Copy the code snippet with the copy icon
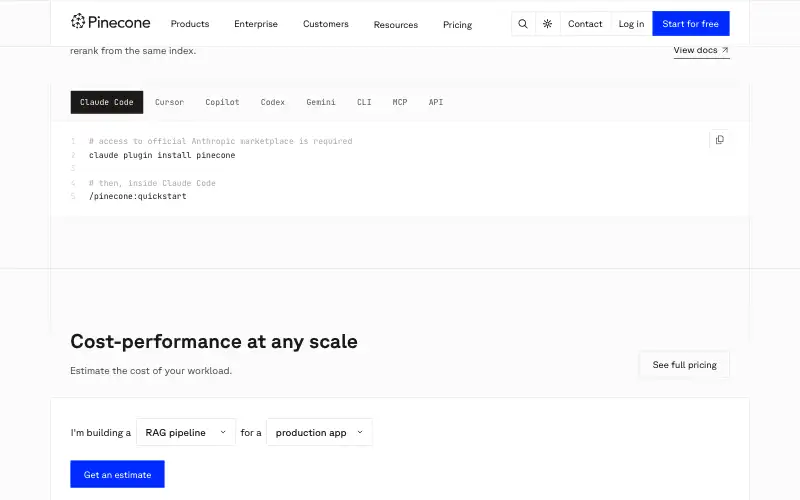800x500 pixels. pos(719,139)
